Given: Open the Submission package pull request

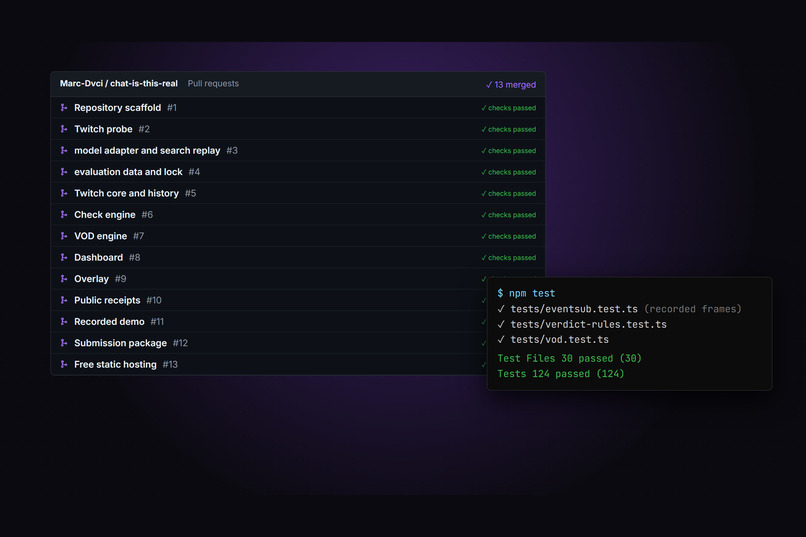Looking at the screenshot, I should [120, 343].
